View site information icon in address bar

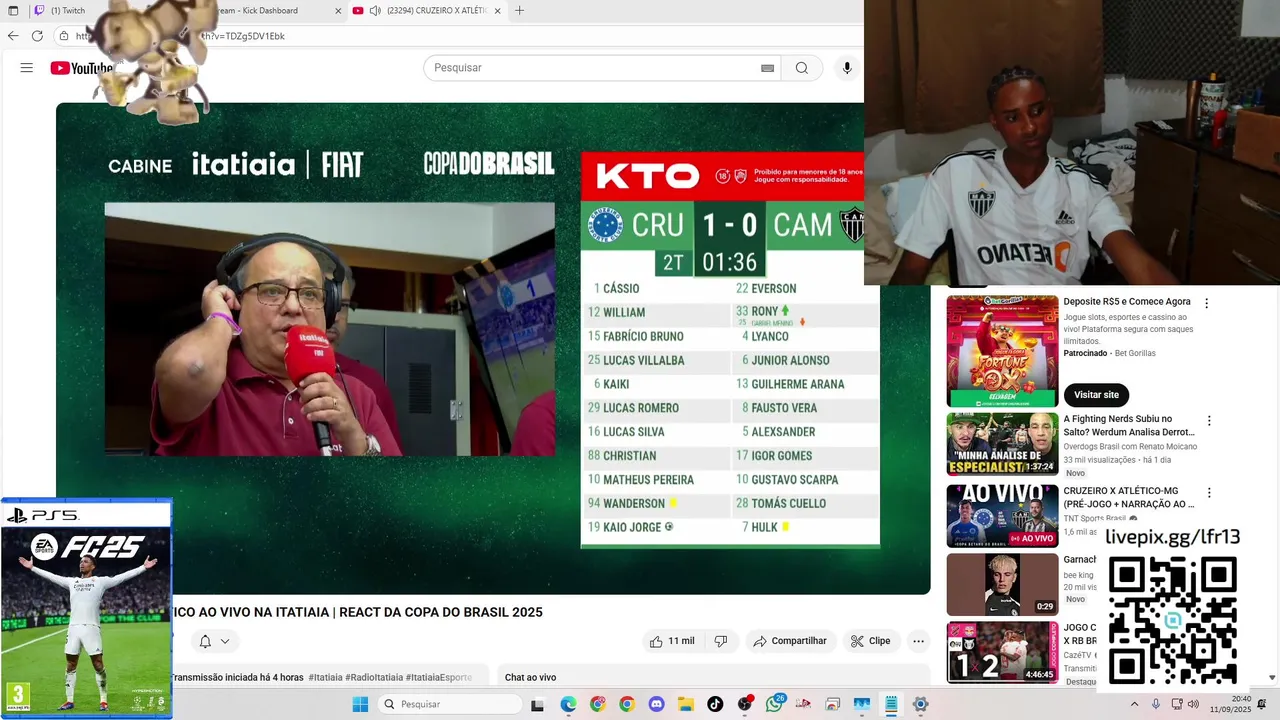pyautogui.click(x=64, y=36)
